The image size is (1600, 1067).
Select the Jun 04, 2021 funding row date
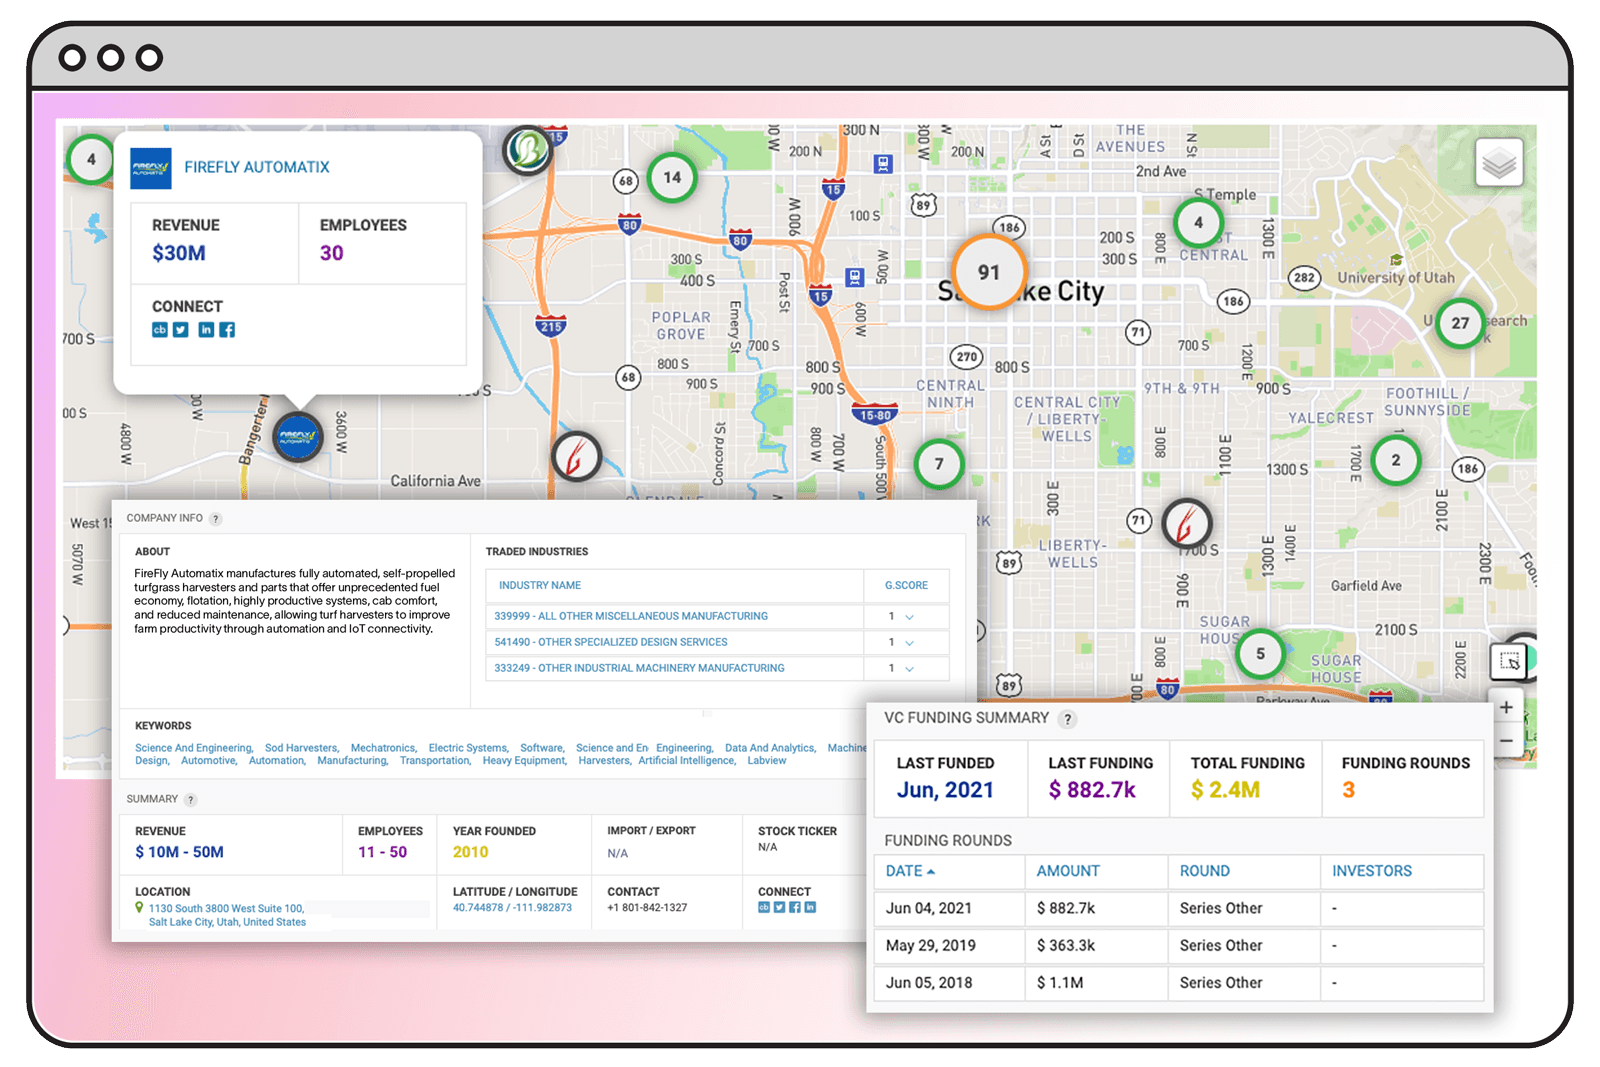click(929, 908)
